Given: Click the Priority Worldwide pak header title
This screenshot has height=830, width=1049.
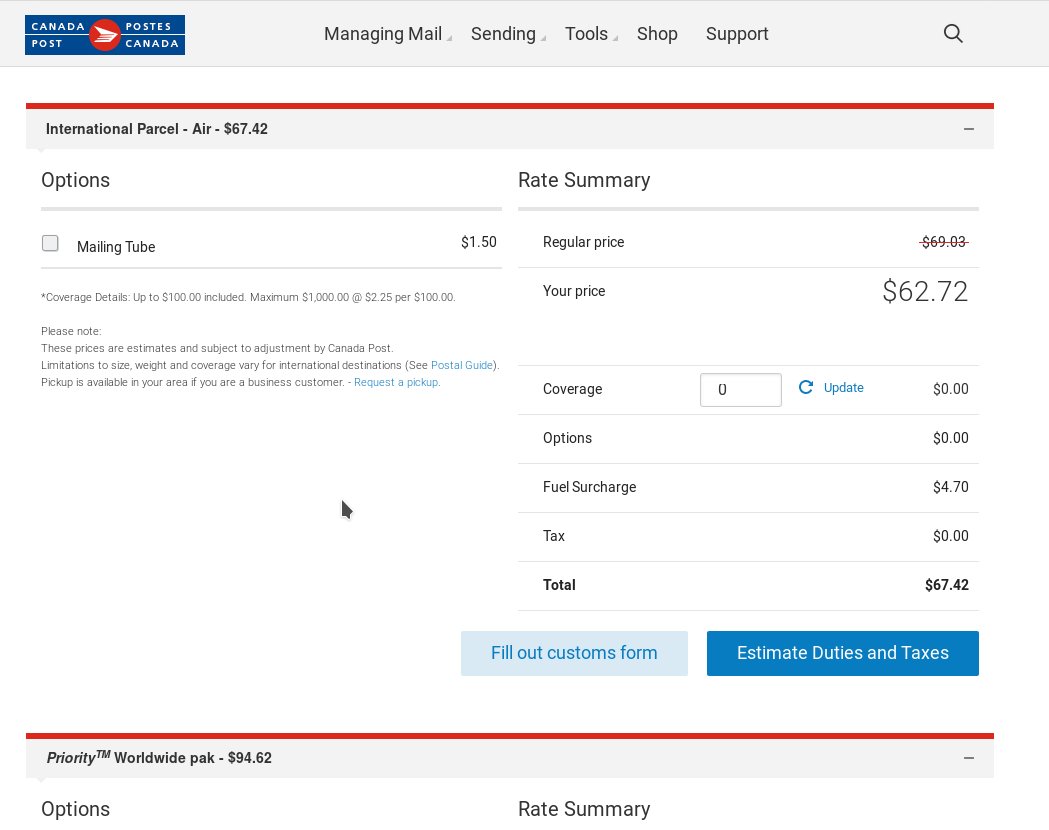Looking at the screenshot, I should pos(159,758).
